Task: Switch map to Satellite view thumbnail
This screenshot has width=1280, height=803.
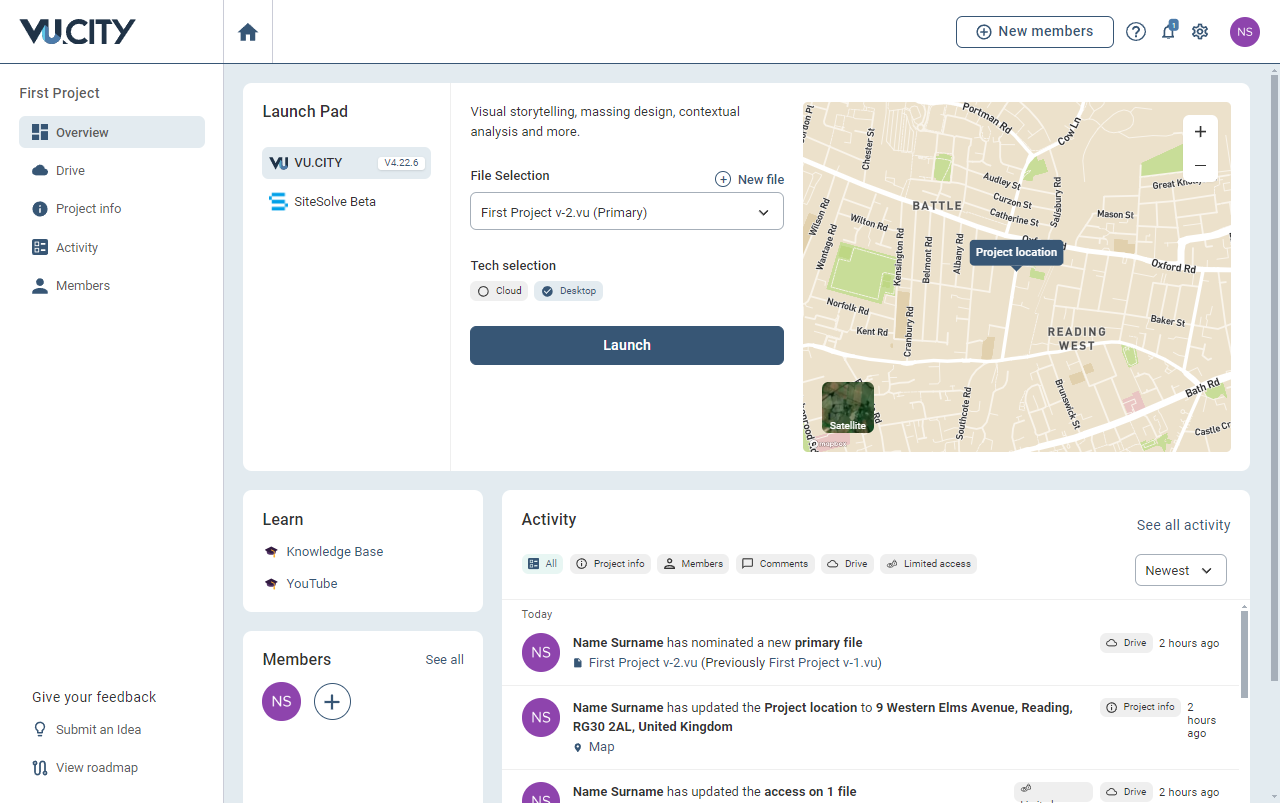Action: click(847, 407)
